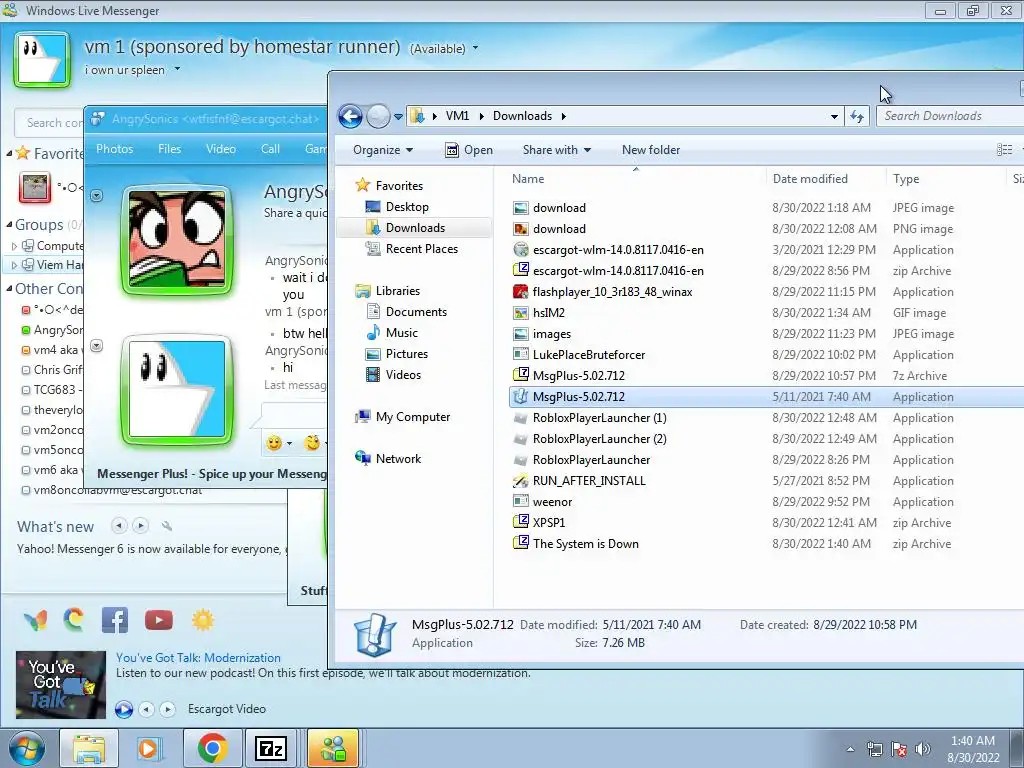The width and height of the screenshot is (1024, 768).
Task: Collapse the Groups section in Messenger
Action: point(9,225)
